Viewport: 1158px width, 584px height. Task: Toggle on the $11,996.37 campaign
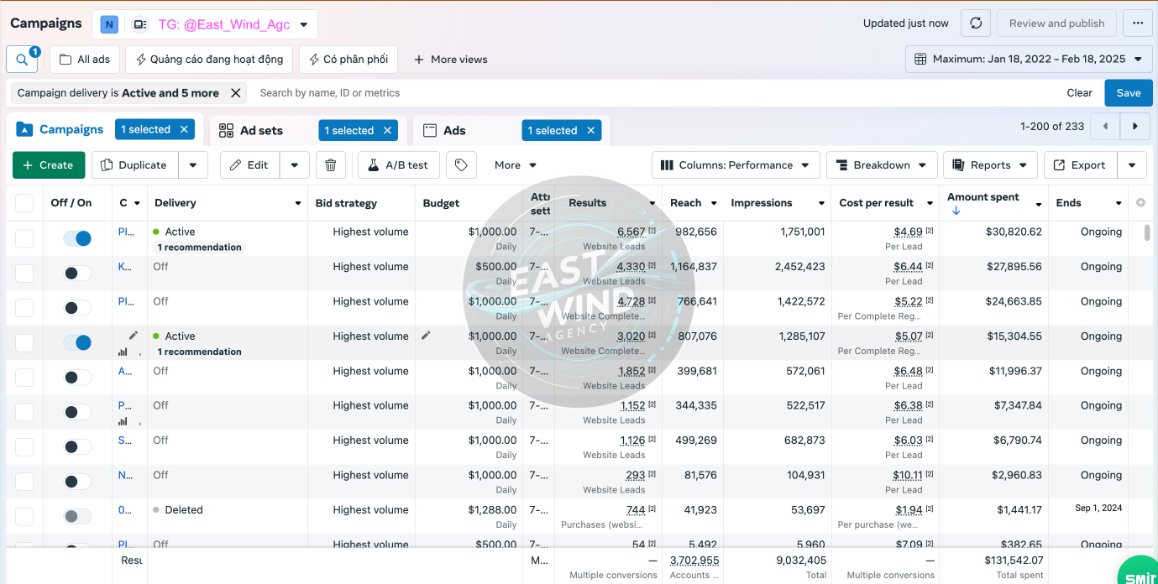click(77, 377)
